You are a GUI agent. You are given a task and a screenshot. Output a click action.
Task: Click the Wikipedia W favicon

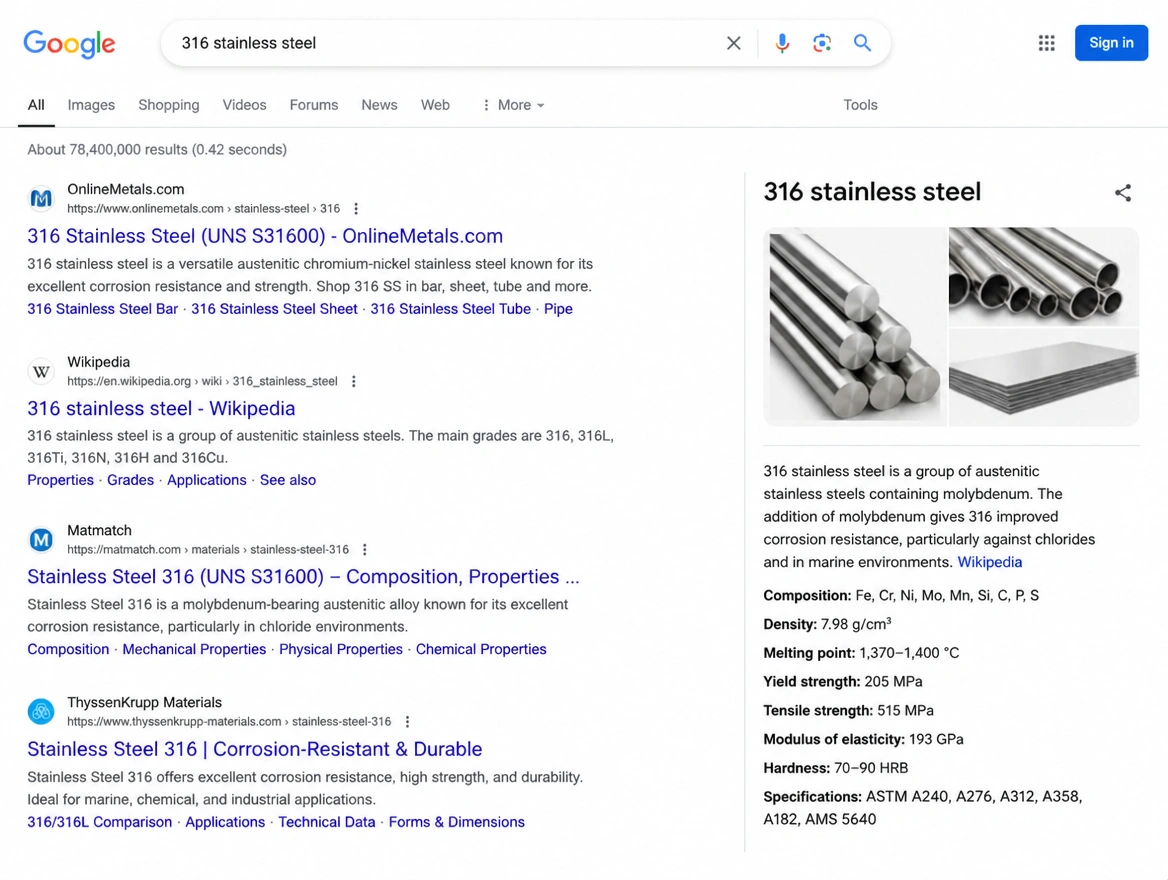41,370
